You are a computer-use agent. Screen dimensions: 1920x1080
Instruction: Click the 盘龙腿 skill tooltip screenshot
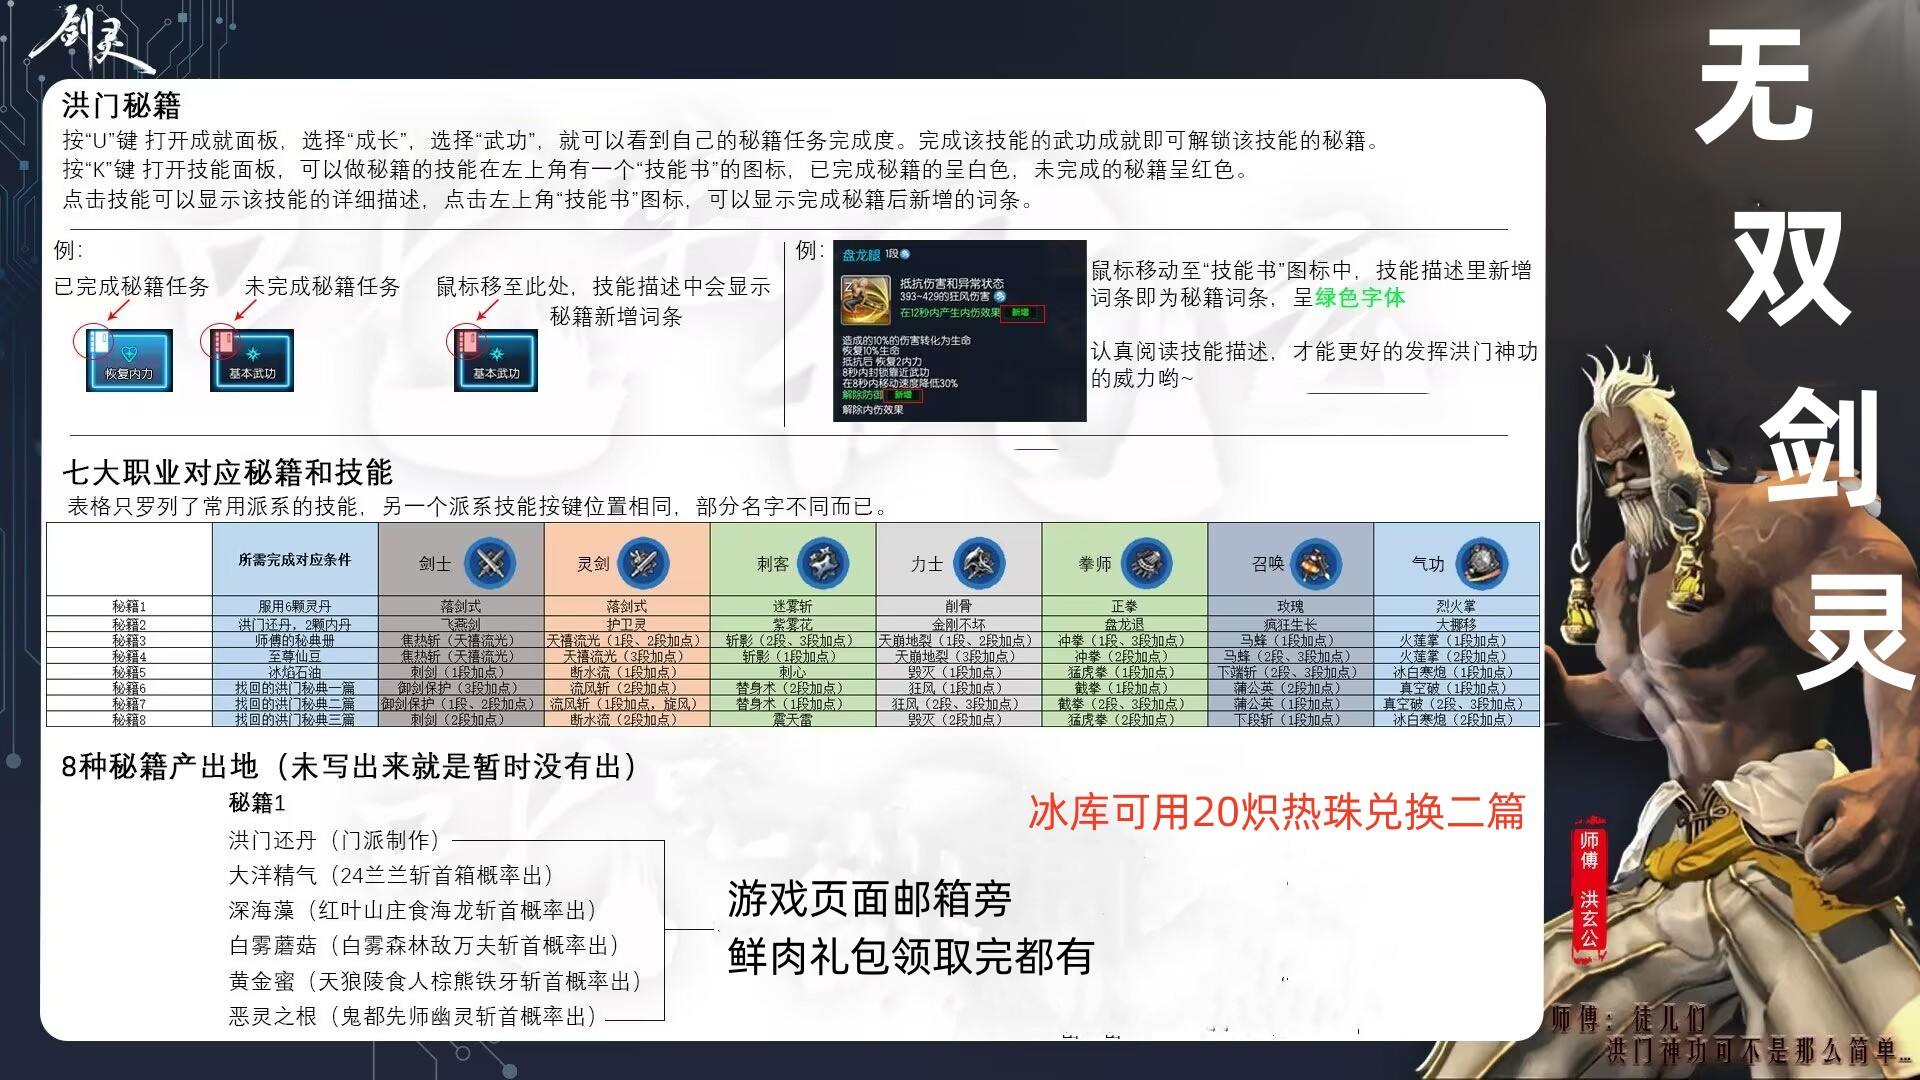coord(959,330)
